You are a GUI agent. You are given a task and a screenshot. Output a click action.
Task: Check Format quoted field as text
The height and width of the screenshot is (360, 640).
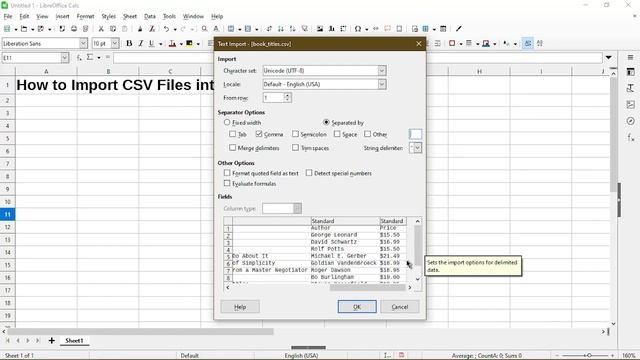click(x=227, y=173)
